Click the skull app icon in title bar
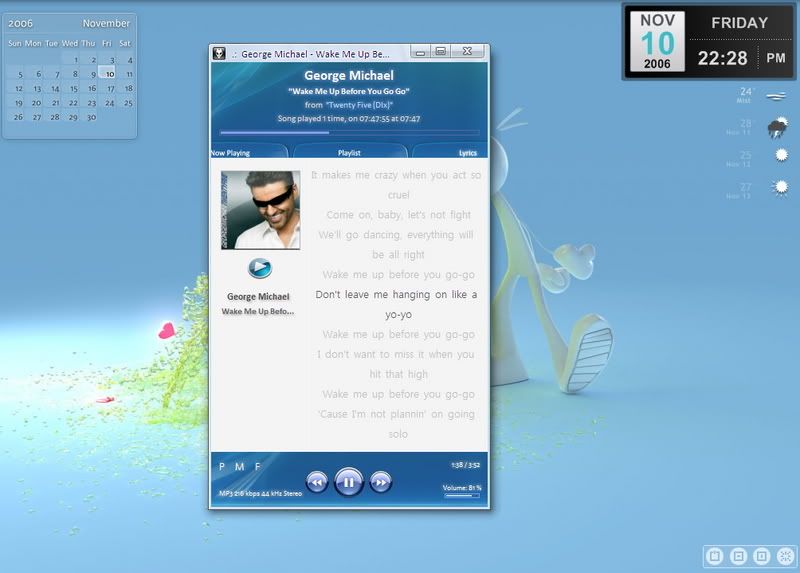Image resolution: width=800 pixels, height=573 pixels. (x=219, y=53)
